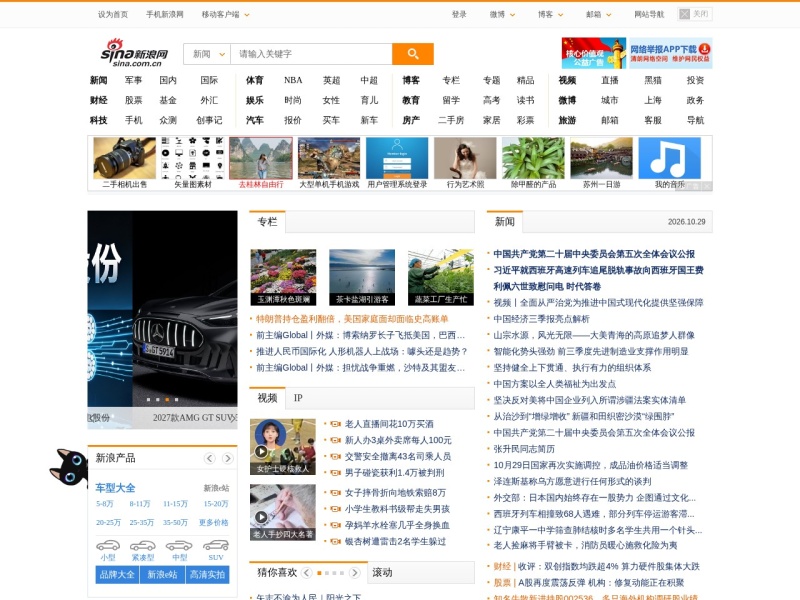Click the 品牌大全 blue button

[117, 574]
